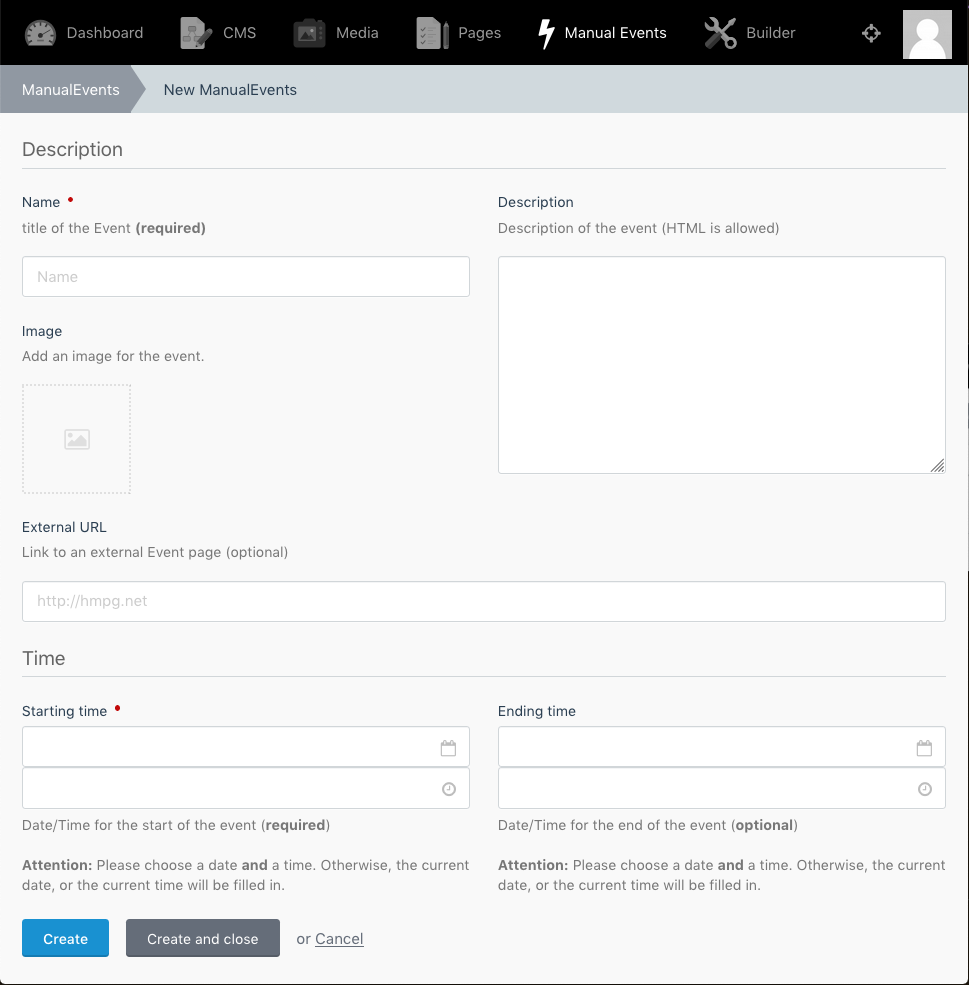Image resolution: width=969 pixels, height=985 pixels.
Task: Click the Pages checklist icon
Action: tap(432, 33)
